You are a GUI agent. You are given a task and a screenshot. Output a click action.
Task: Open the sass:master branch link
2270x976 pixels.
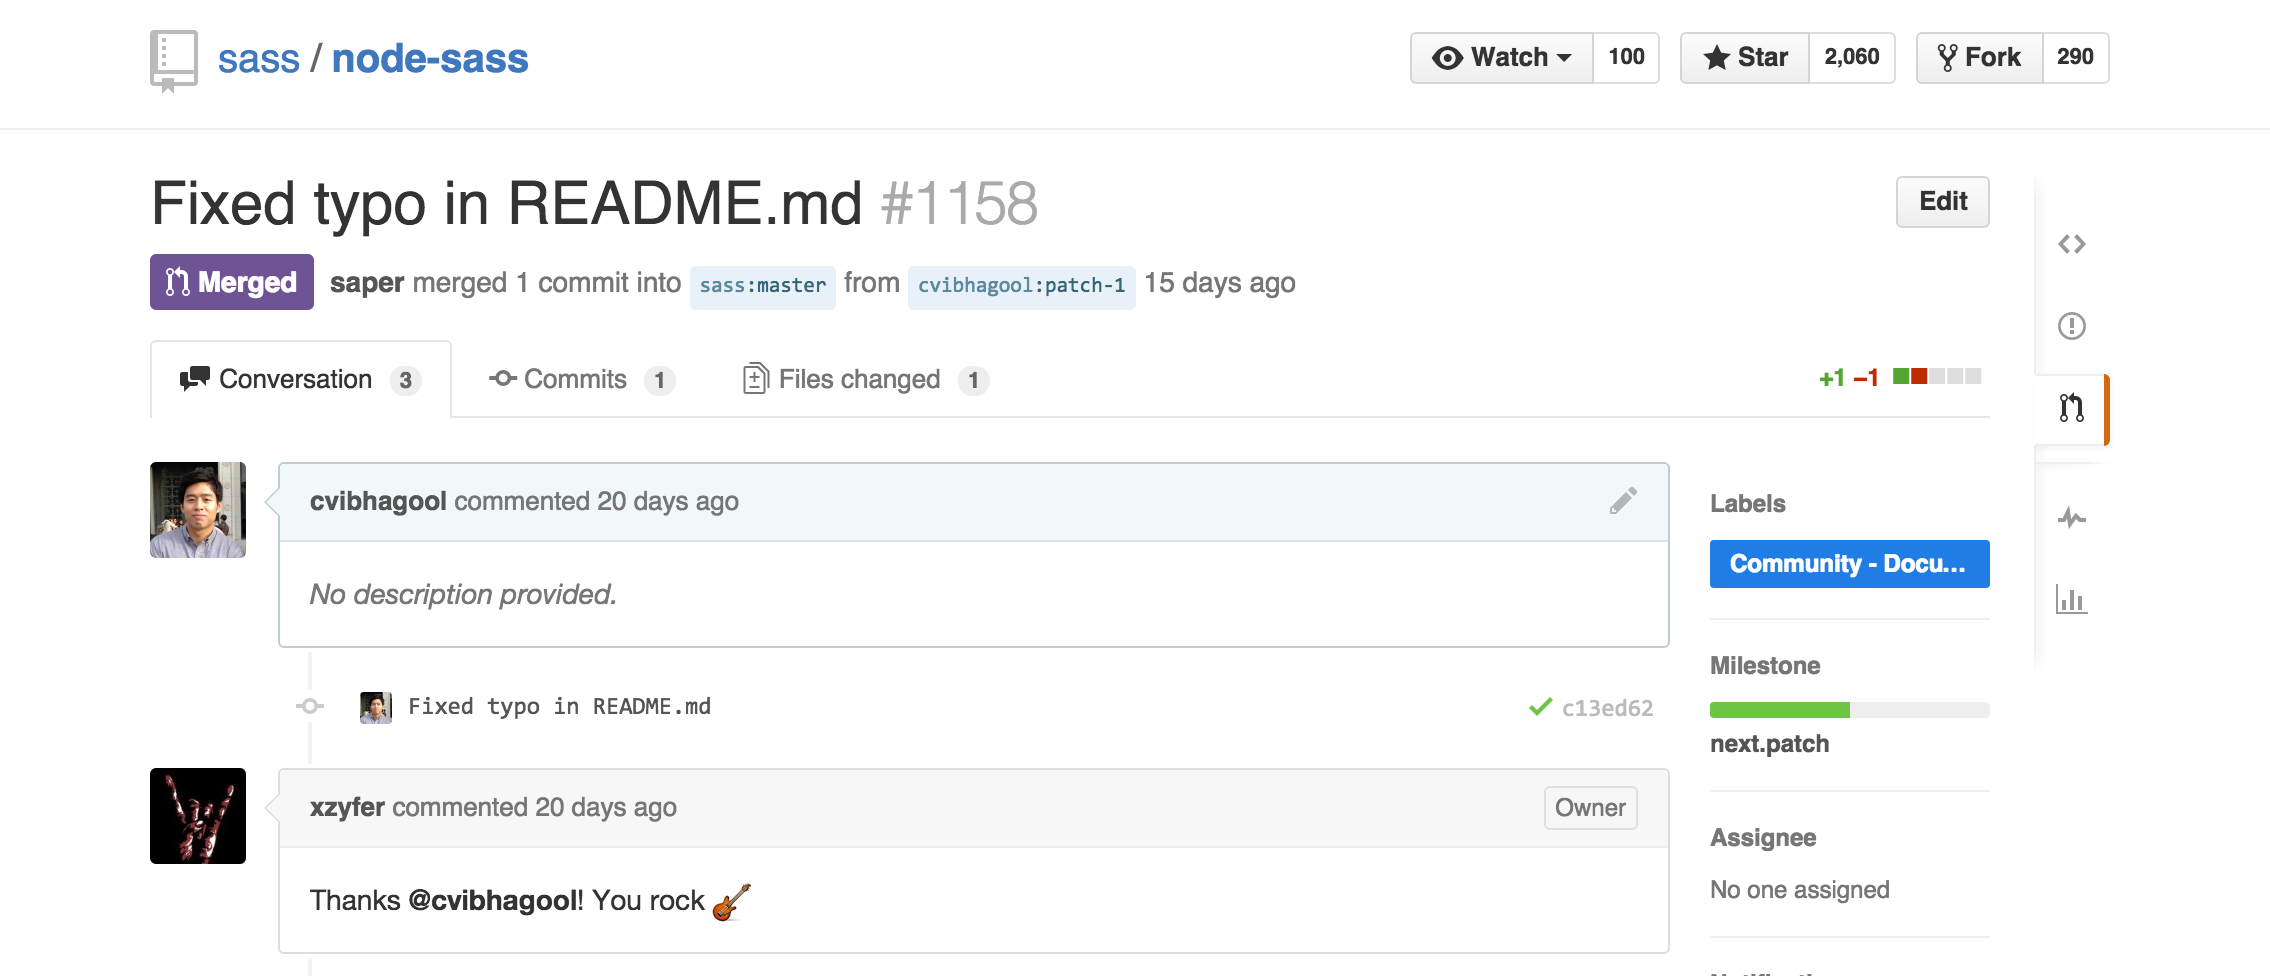pyautogui.click(x=762, y=286)
